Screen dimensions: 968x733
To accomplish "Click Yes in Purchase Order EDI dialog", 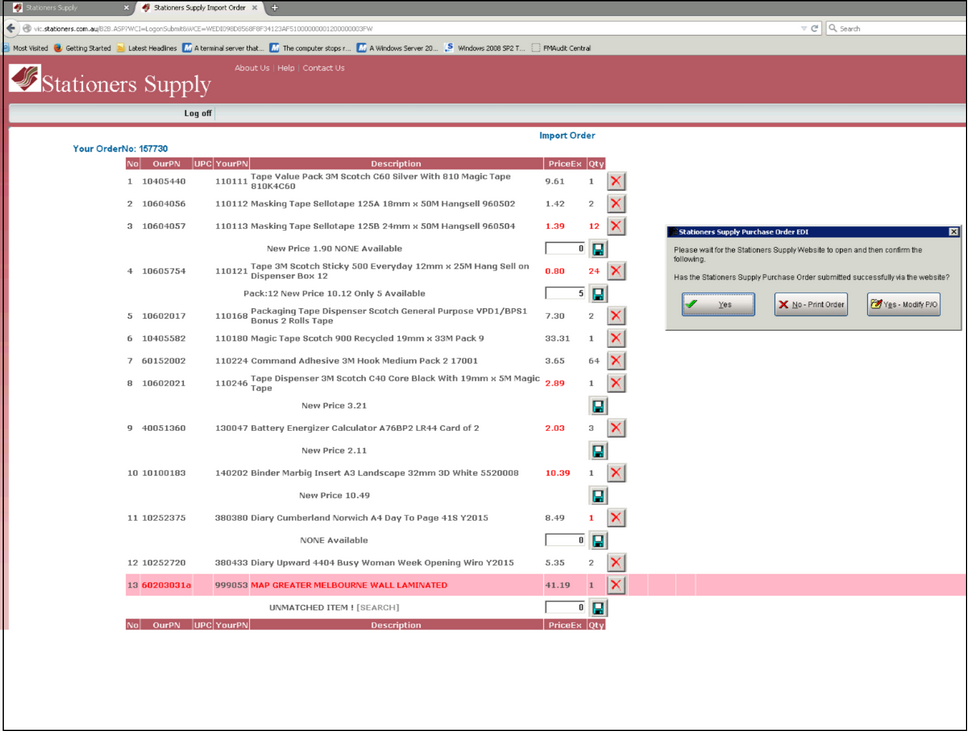I will click(718, 305).
